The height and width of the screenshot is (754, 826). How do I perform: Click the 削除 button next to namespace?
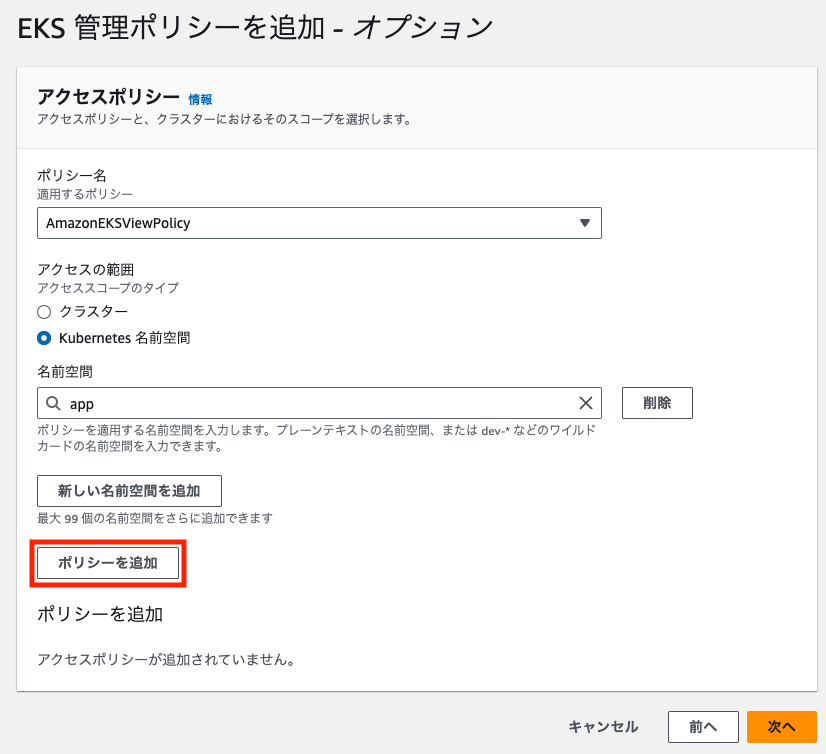[657, 403]
